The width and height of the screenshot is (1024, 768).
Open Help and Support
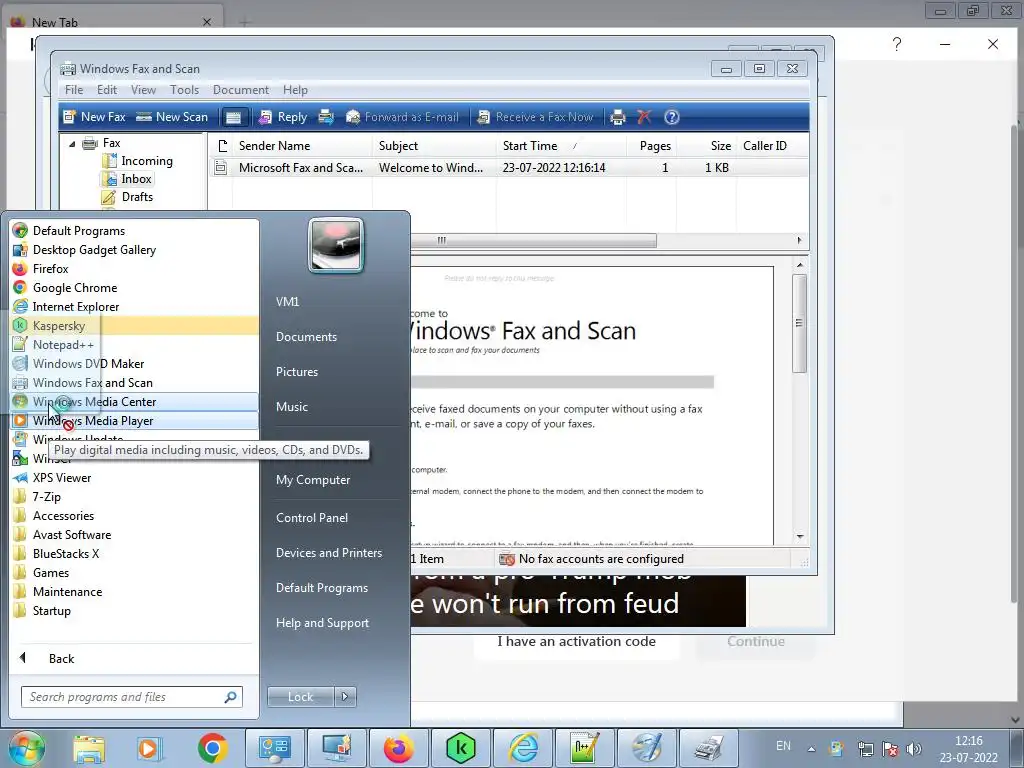coord(322,623)
